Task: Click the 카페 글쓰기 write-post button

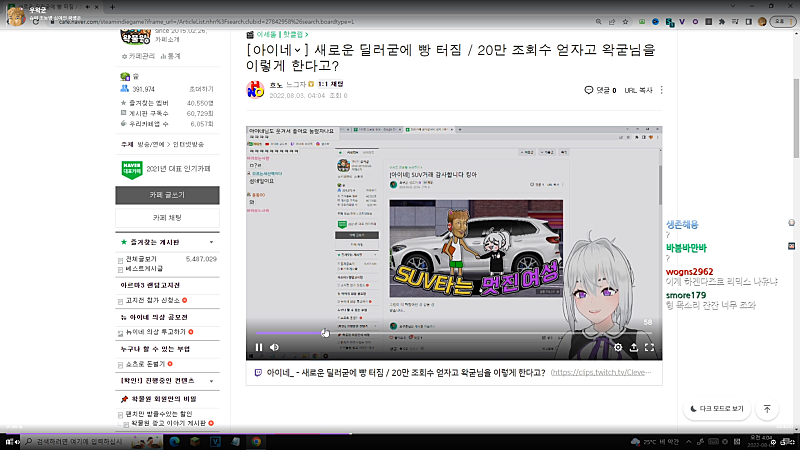Action: pyautogui.click(x=167, y=195)
